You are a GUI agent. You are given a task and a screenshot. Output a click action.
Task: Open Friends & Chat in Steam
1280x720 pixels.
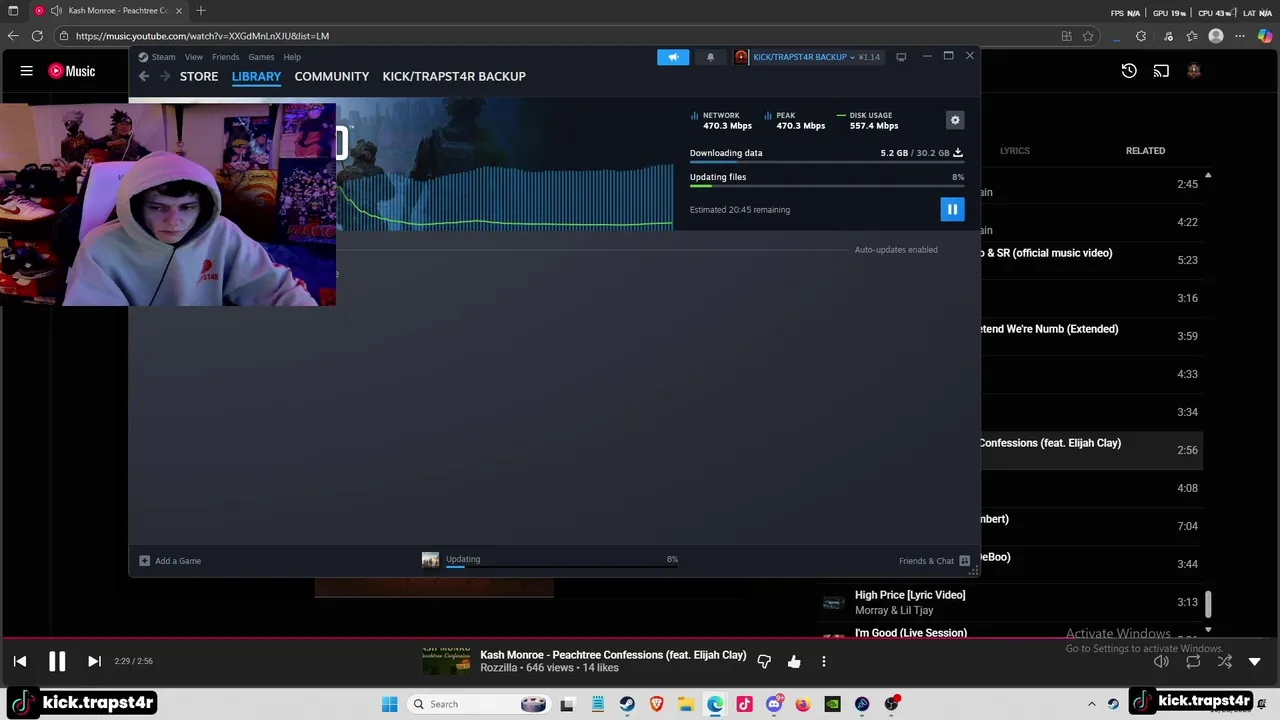click(x=934, y=561)
